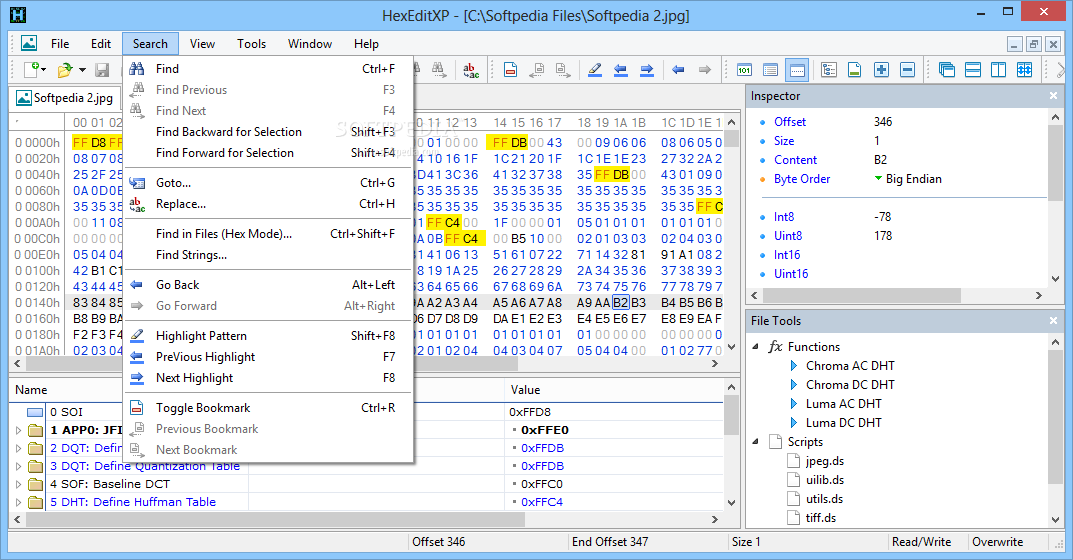Select Highlight Pattern menu entry
The height and width of the screenshot is (560, 1073).
point(269,335)
